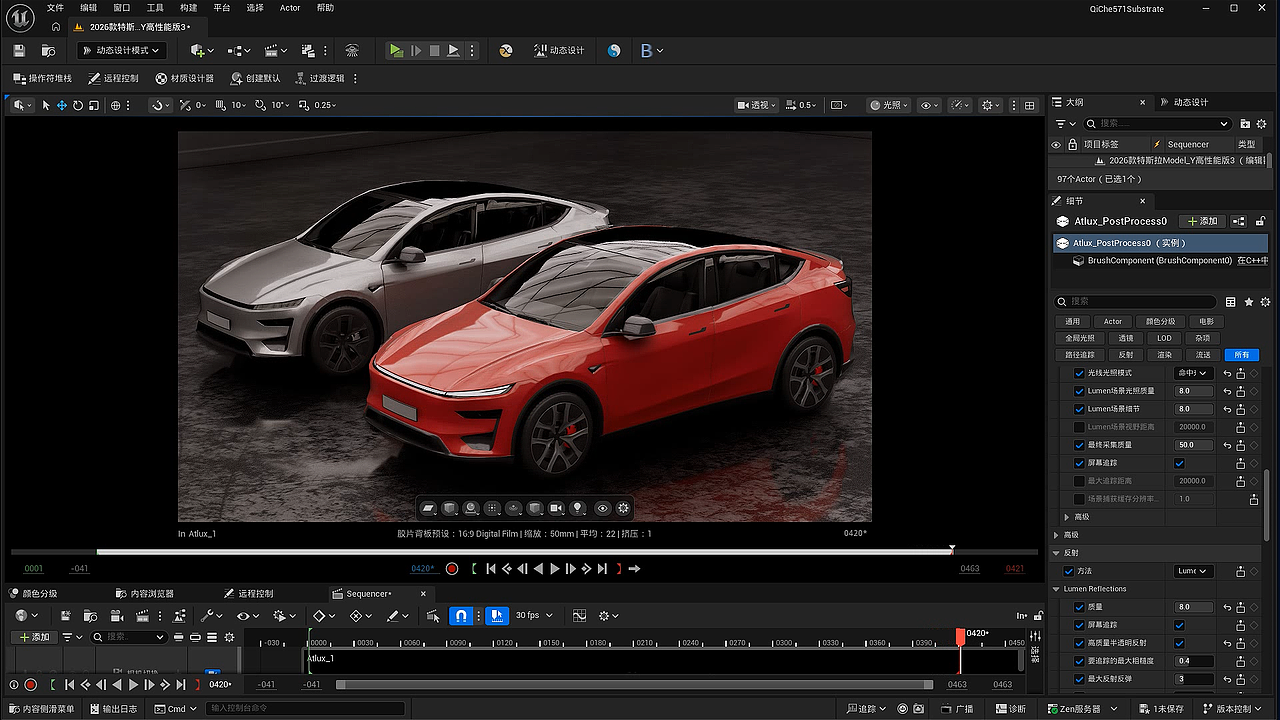
Task: Uncheck the 屏幕追踪 value checkbox under global illumination
Action: [1179, 463]
